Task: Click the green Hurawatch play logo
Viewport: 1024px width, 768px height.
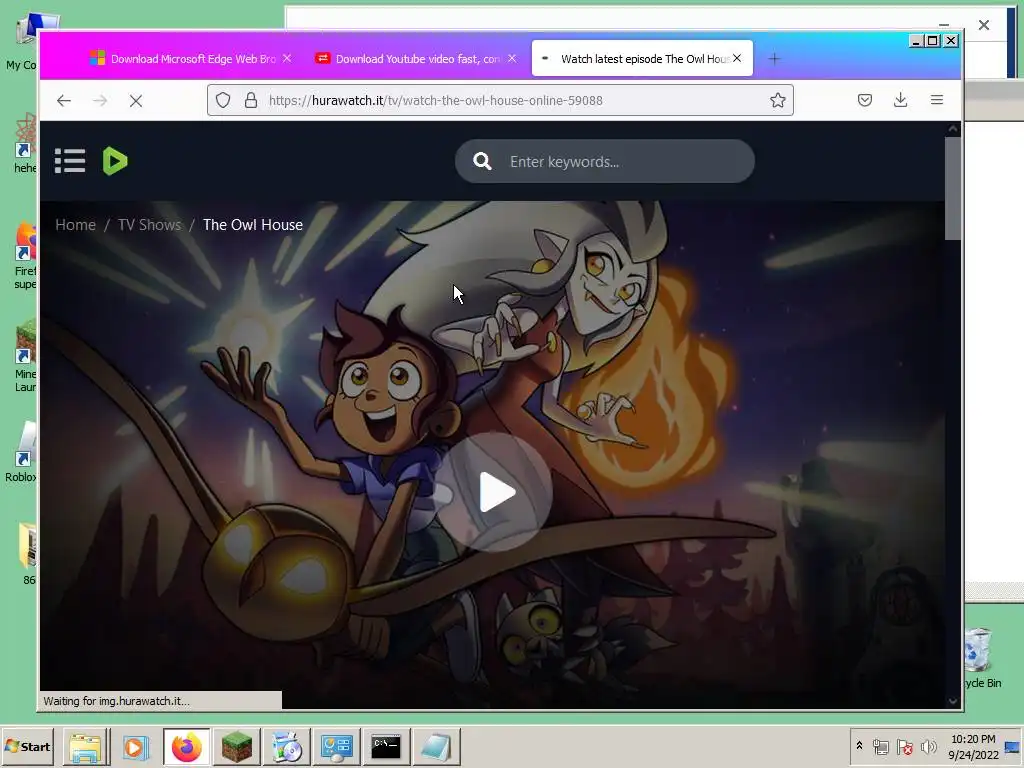Action: pos(115,161)
